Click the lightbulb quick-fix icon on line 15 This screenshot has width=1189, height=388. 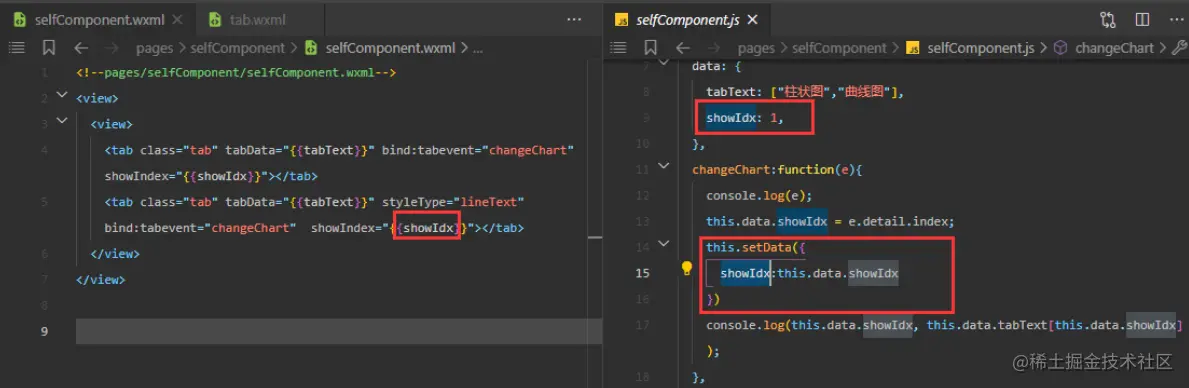tap(687, 268)
